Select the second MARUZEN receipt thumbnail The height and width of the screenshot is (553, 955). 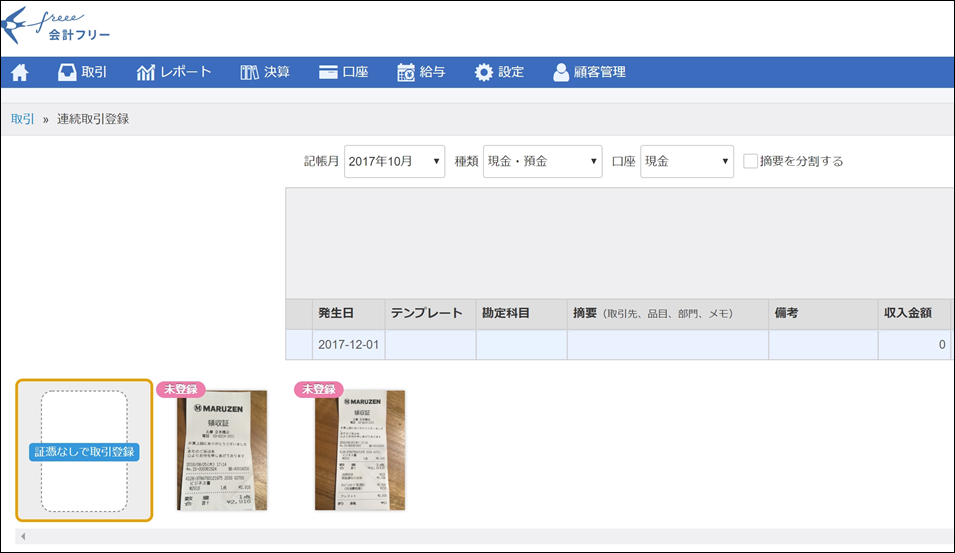[360, 450]
